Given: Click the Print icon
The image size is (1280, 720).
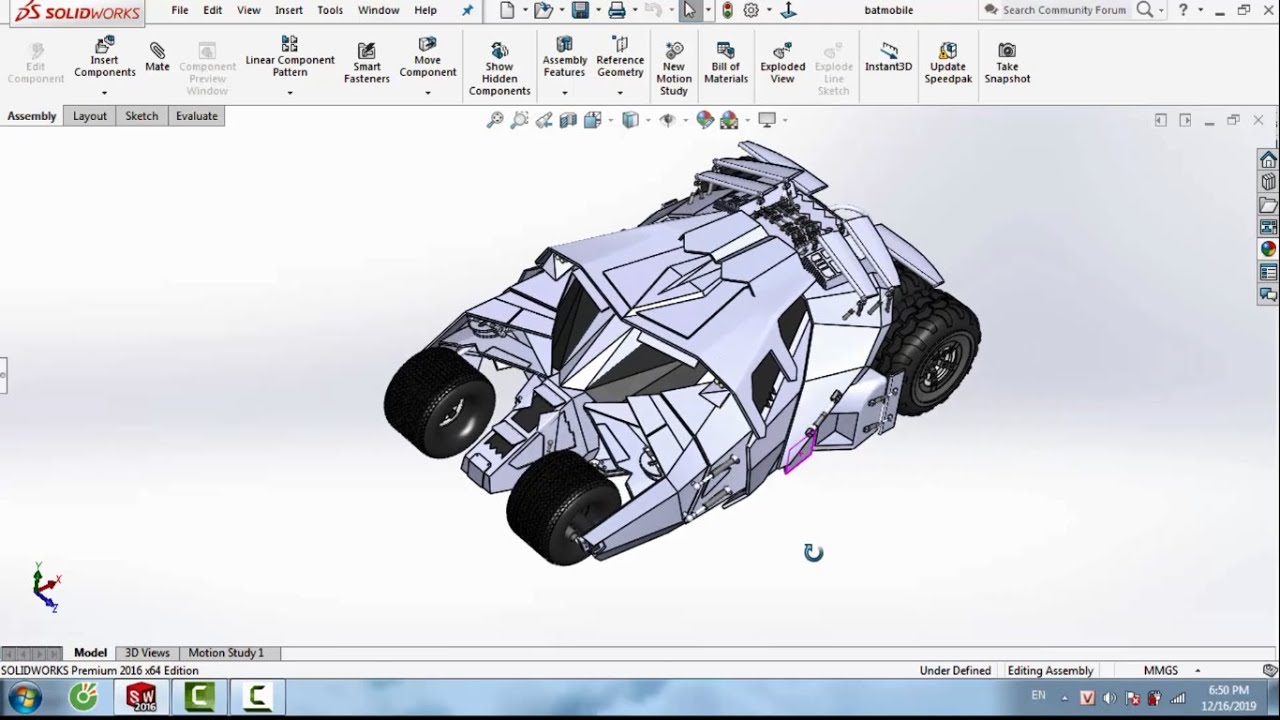Looking at the screenshot, I should [617, 11].
